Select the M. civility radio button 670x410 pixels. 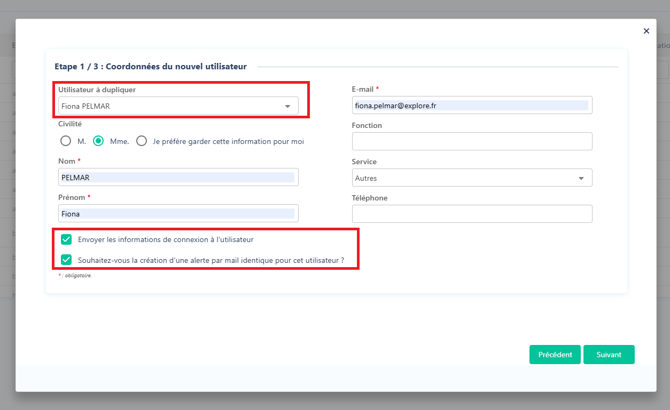click(66, 141)
